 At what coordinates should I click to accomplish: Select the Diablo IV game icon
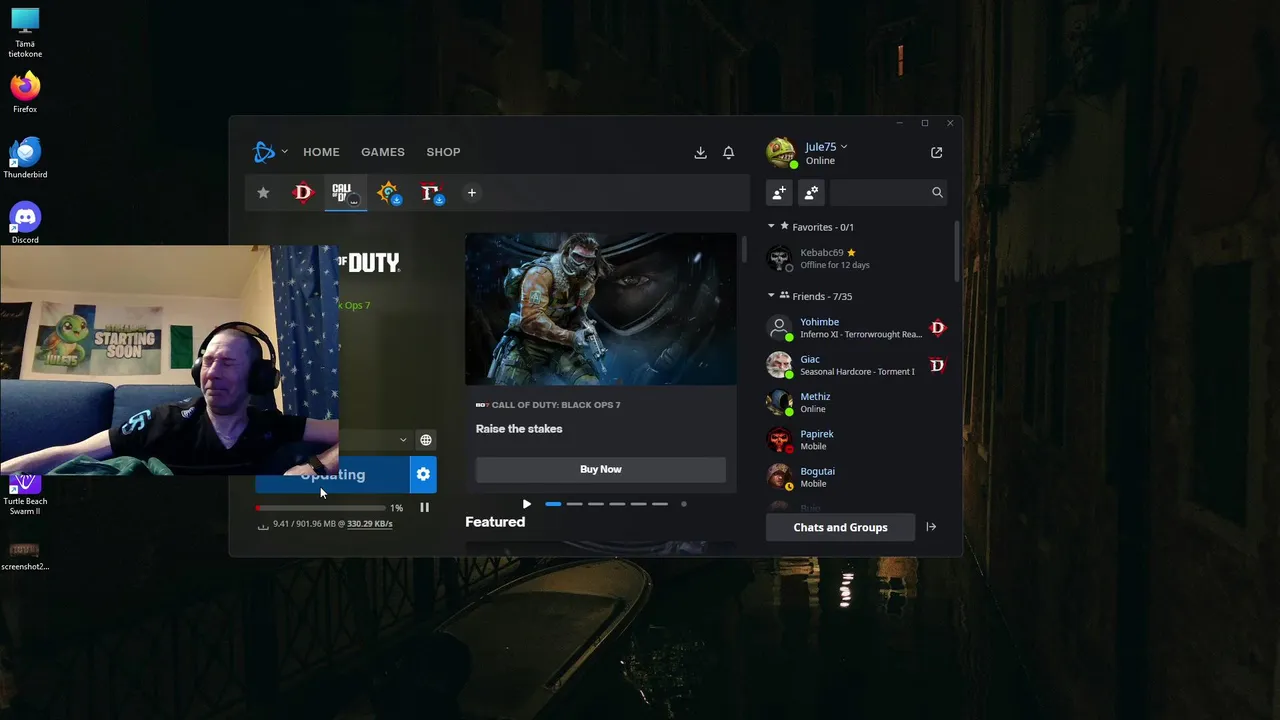[303, 193]
